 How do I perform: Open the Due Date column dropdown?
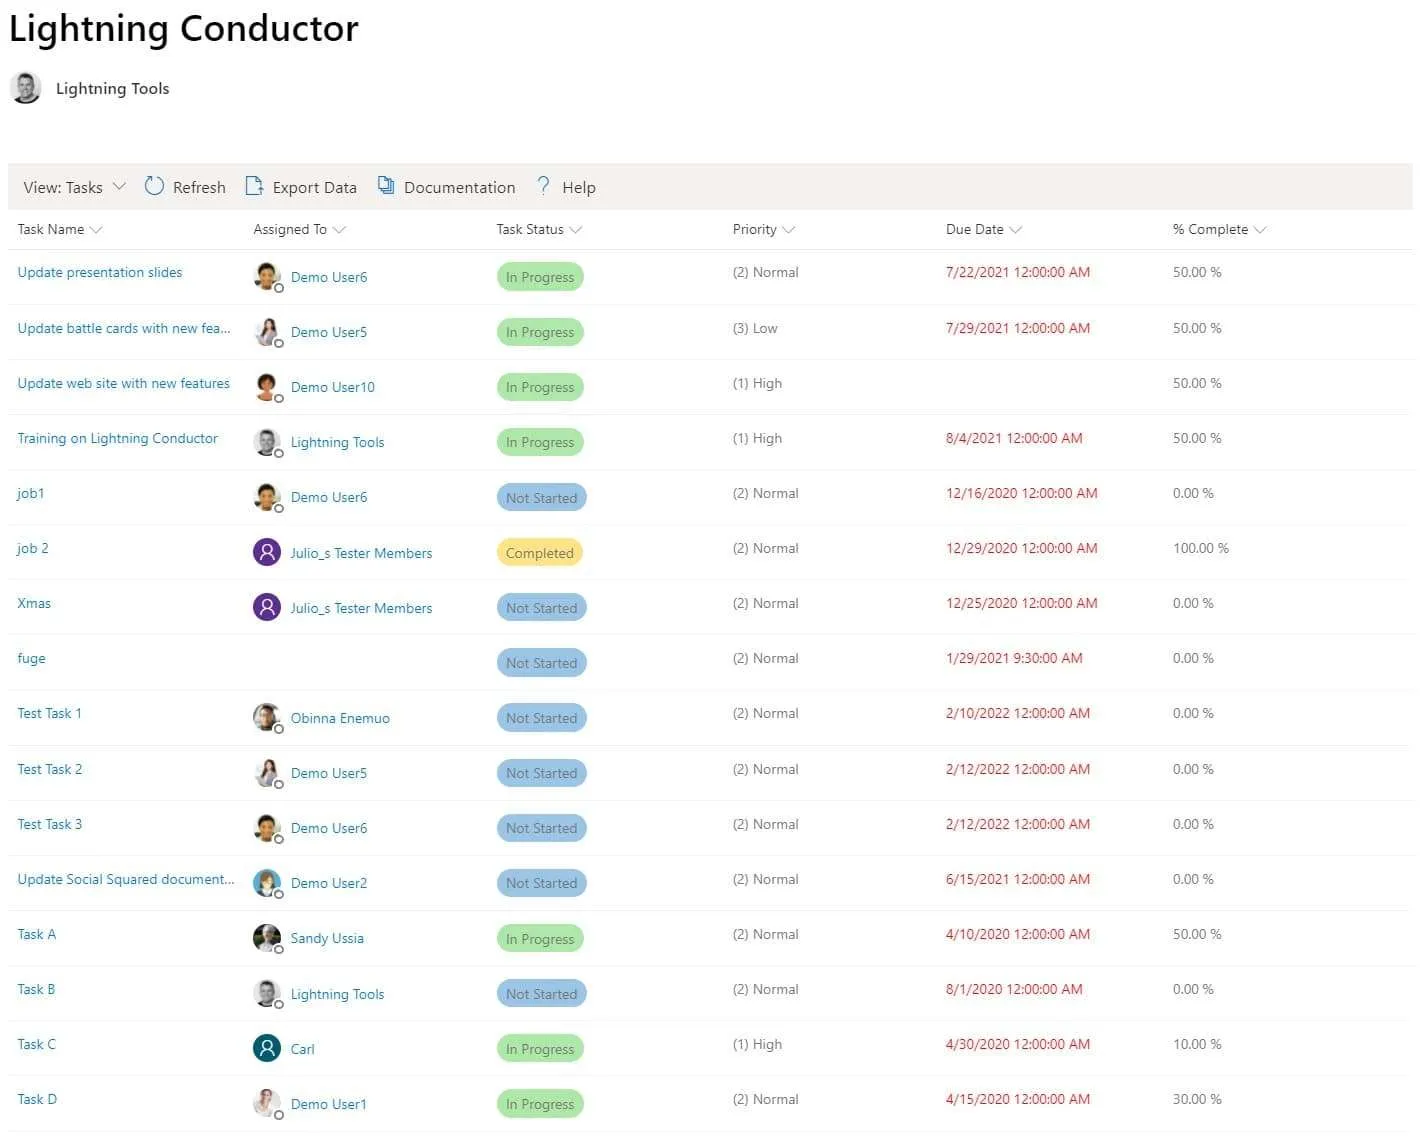coord(1018,229)
